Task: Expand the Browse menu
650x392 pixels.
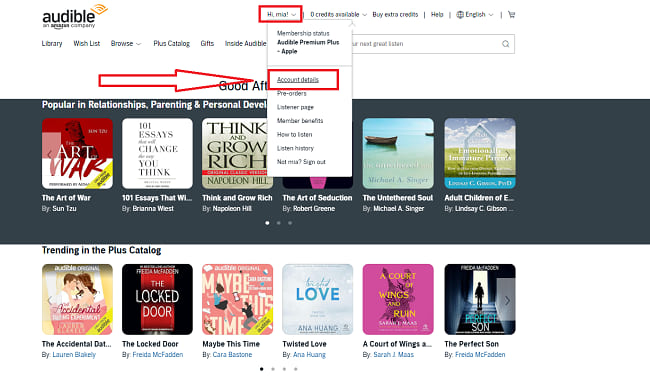Action: point(126,44)
